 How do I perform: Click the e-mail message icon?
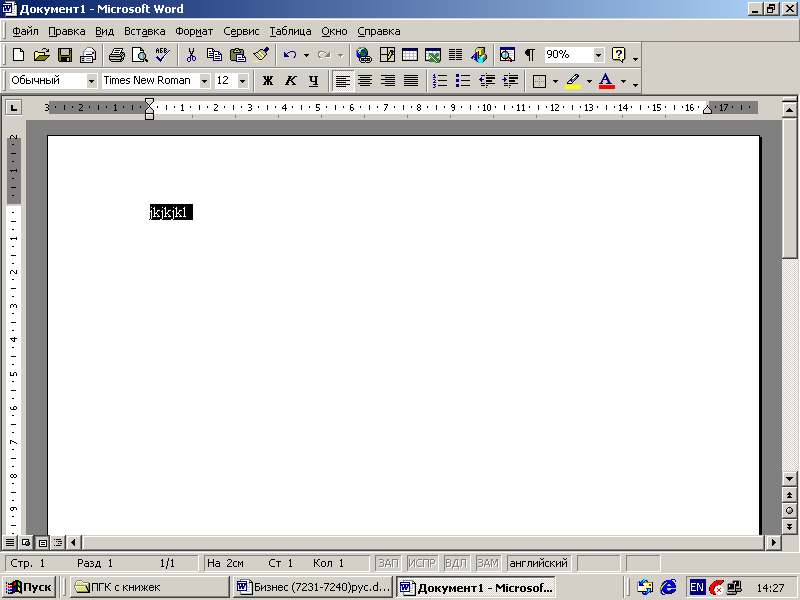click(88, 55)
